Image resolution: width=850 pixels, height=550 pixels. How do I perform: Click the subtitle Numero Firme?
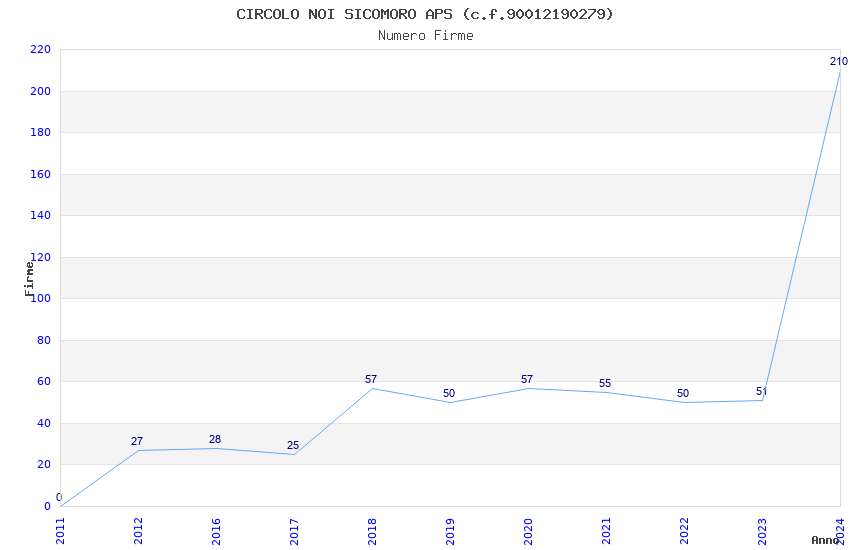426,35
